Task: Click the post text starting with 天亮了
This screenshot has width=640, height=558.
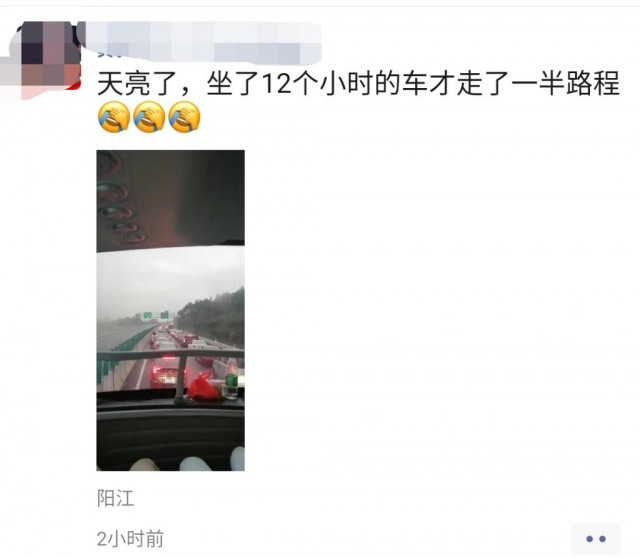Action: [x=358, y=84]
